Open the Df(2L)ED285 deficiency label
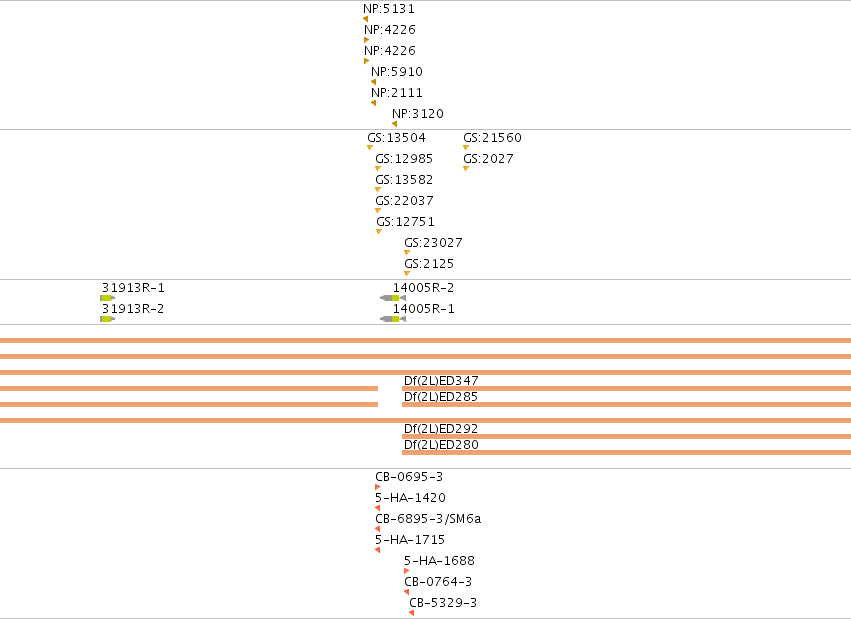Screen dimensions: 851x619 point(441,397)
